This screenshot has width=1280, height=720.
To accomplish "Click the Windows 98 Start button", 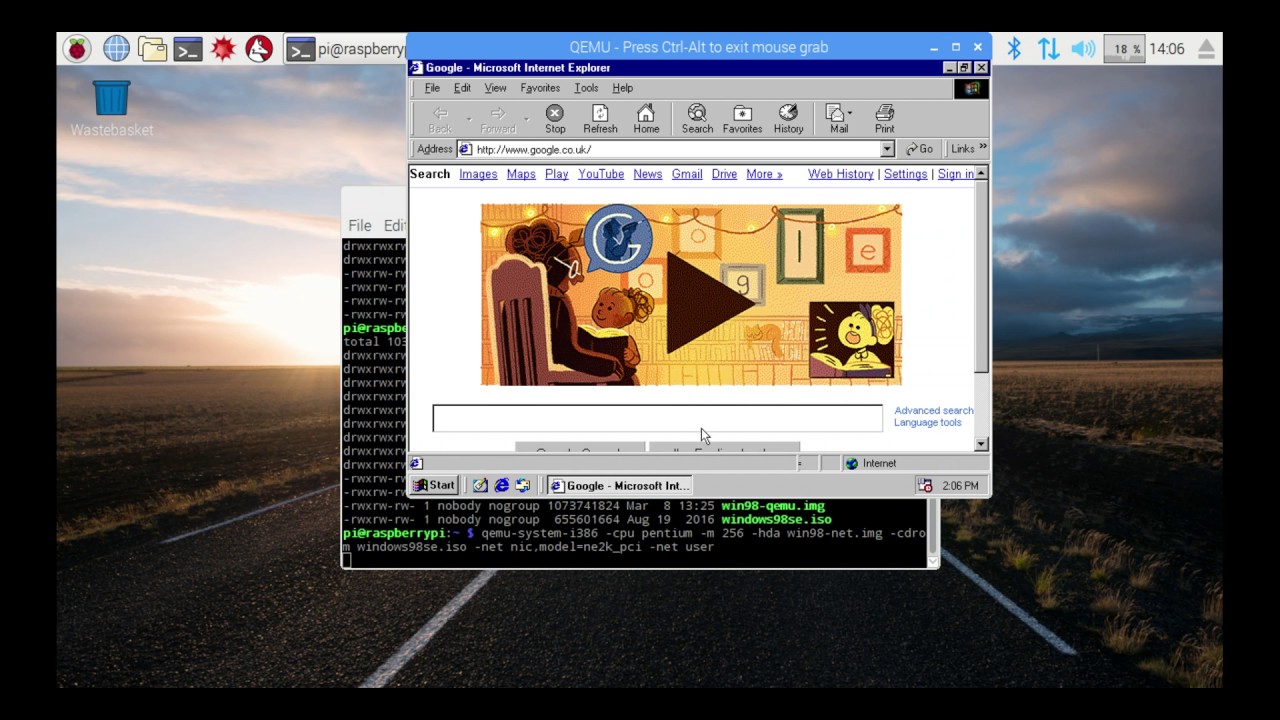I will [434, 485].
